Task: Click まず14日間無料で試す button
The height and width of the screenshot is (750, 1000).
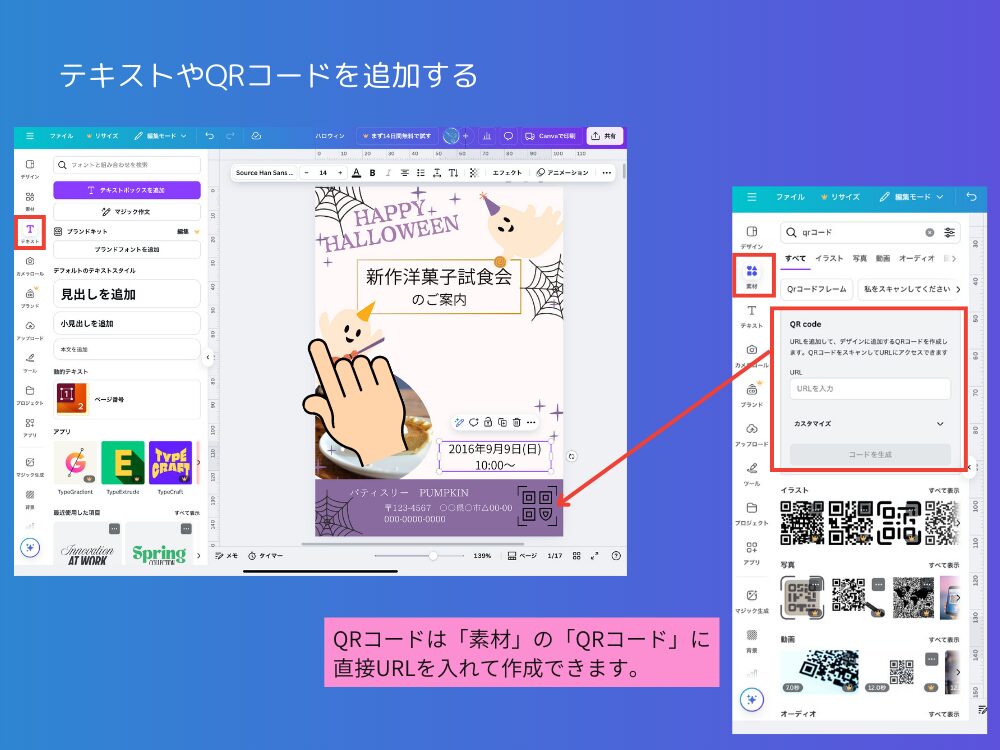Action: (397, 136)
